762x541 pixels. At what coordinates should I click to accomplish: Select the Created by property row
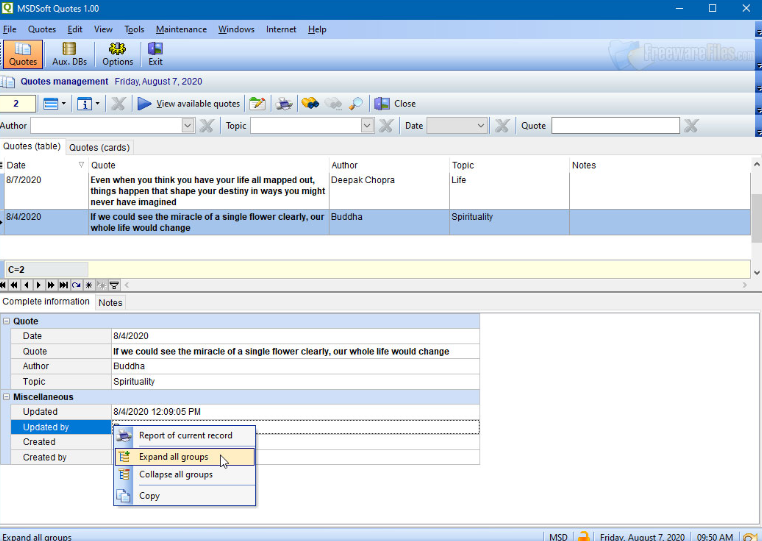[x=245, y=457]
